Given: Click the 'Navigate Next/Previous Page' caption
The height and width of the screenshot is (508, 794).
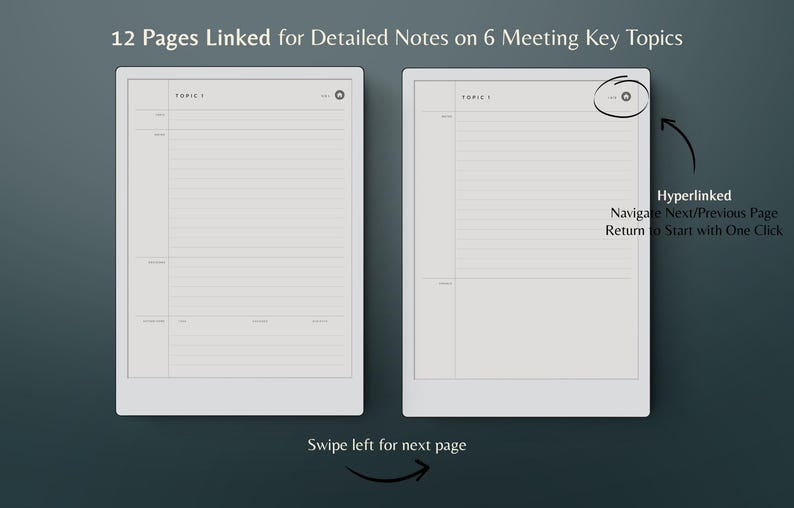Looking at the screenshot, I should click(x=694, y=213).
